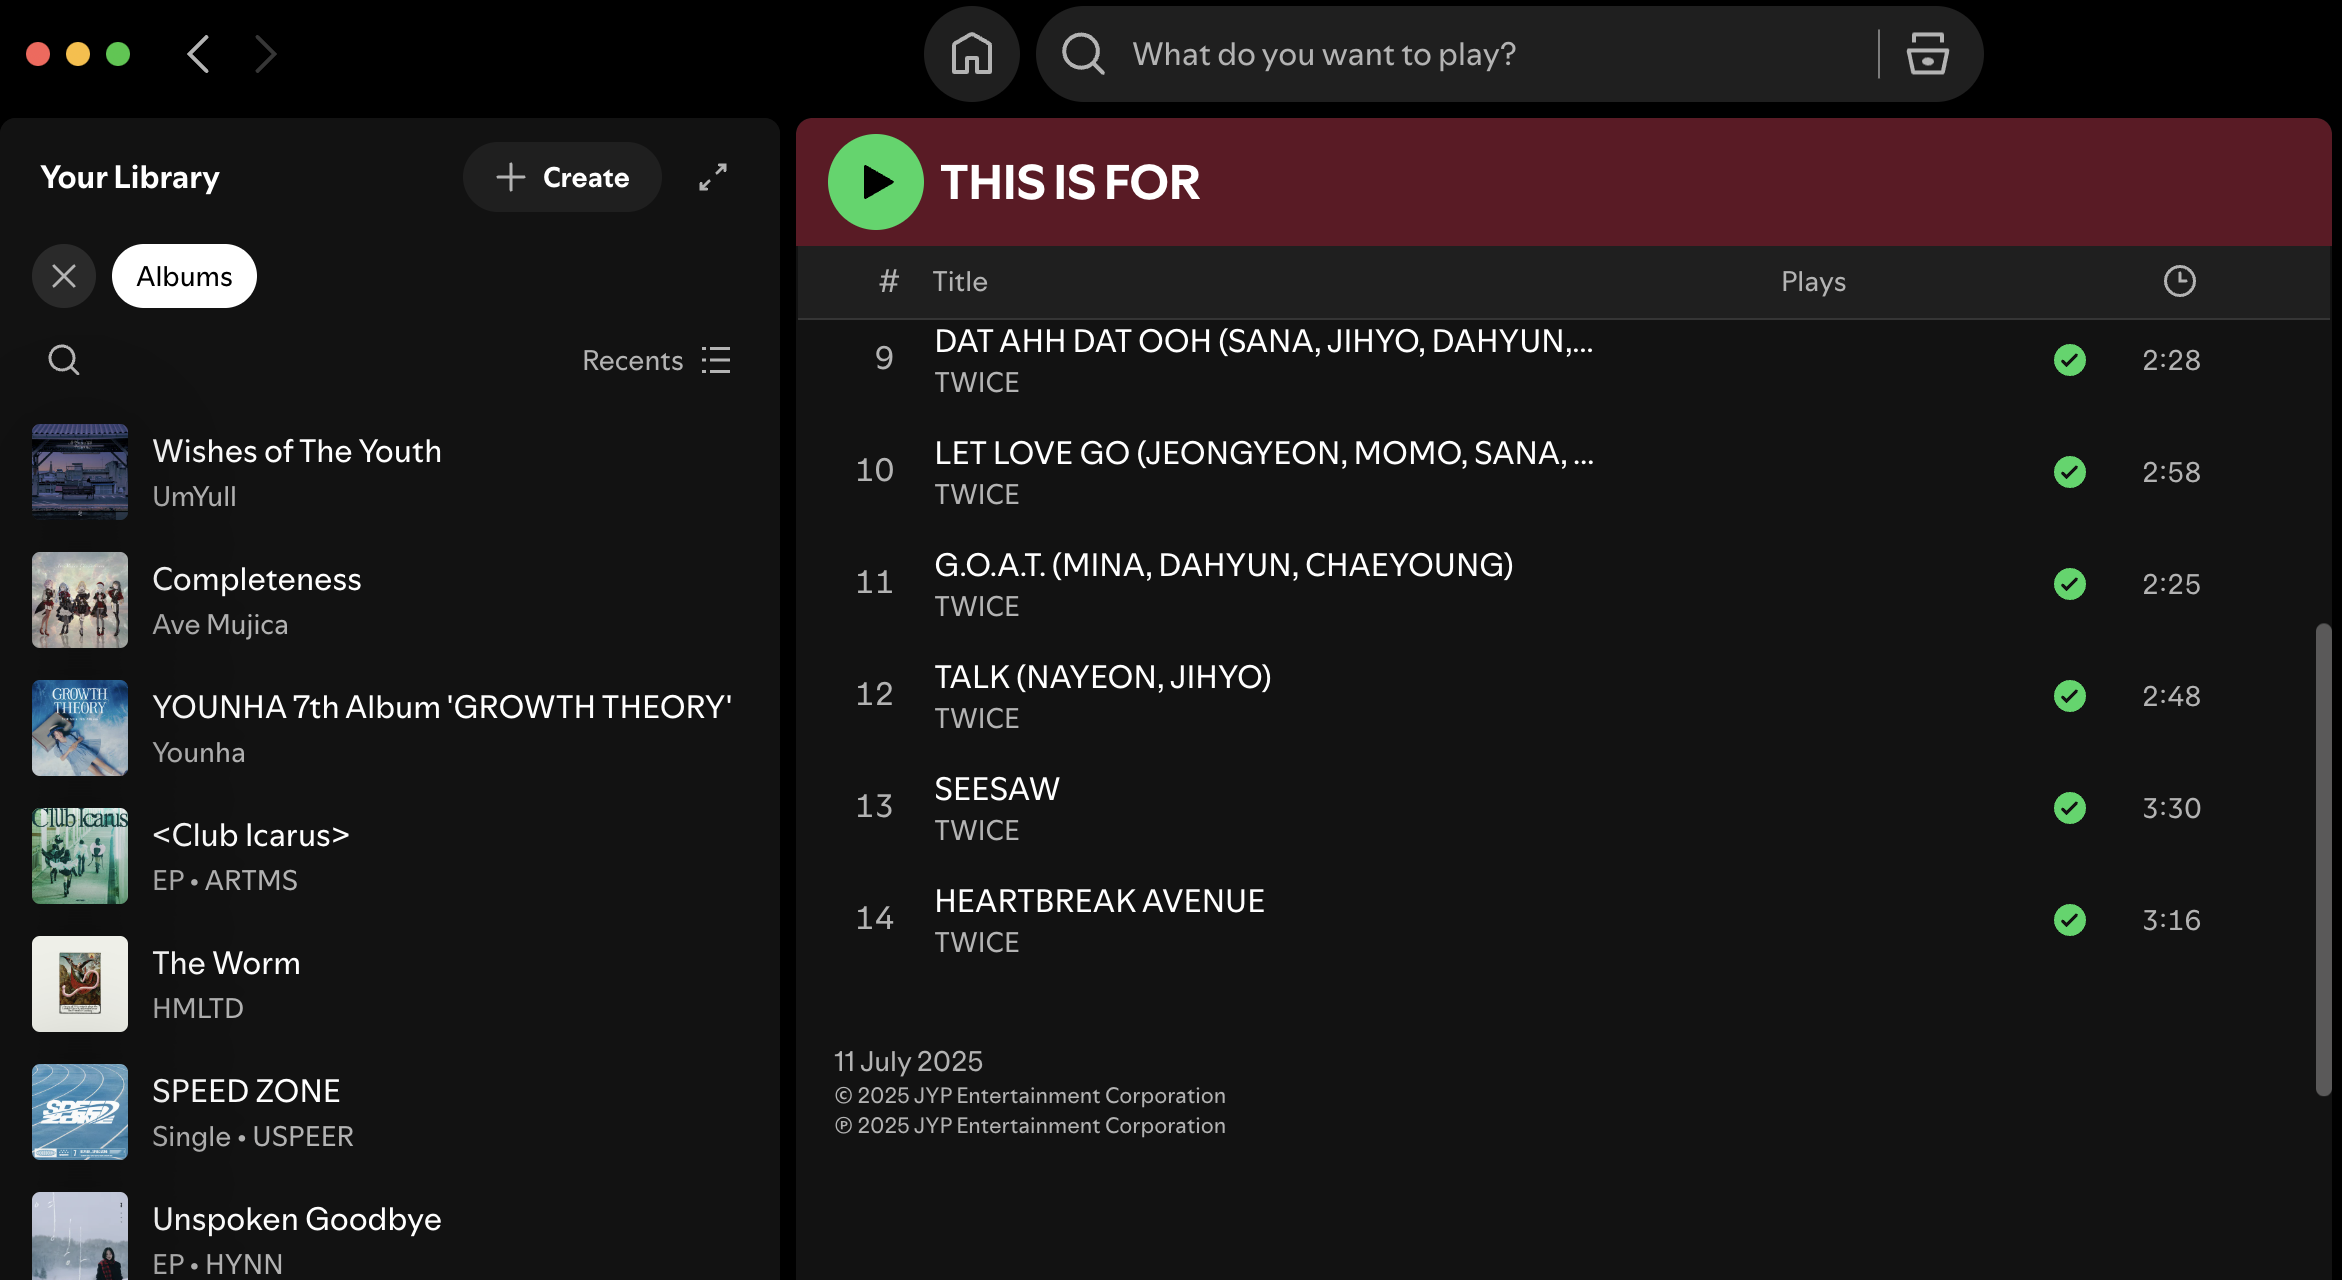Go back with the left chevron arrow

[199, 54]
